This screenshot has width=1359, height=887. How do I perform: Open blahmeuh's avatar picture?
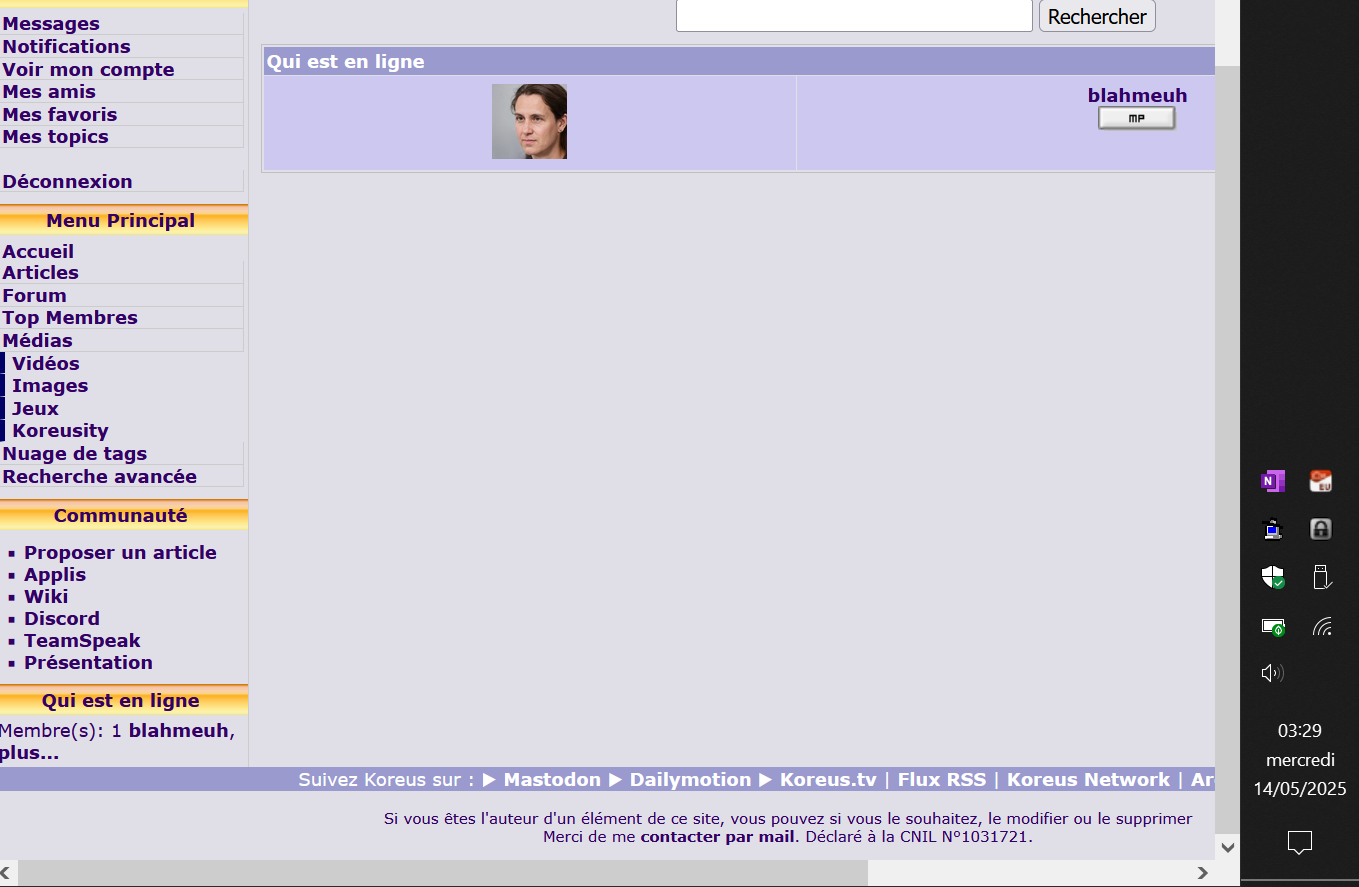pyautogui.click(x=529, y=122)
